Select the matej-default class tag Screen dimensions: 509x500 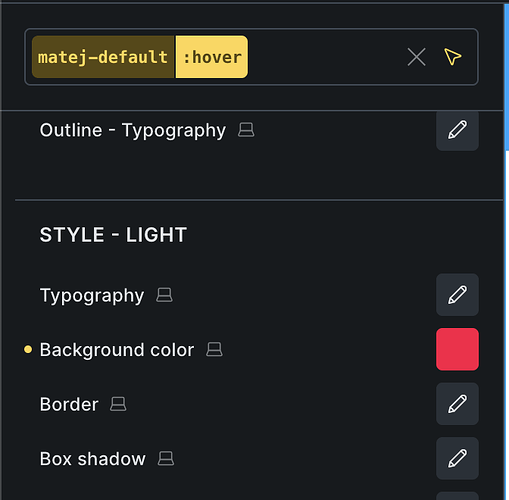coord(103,57)
